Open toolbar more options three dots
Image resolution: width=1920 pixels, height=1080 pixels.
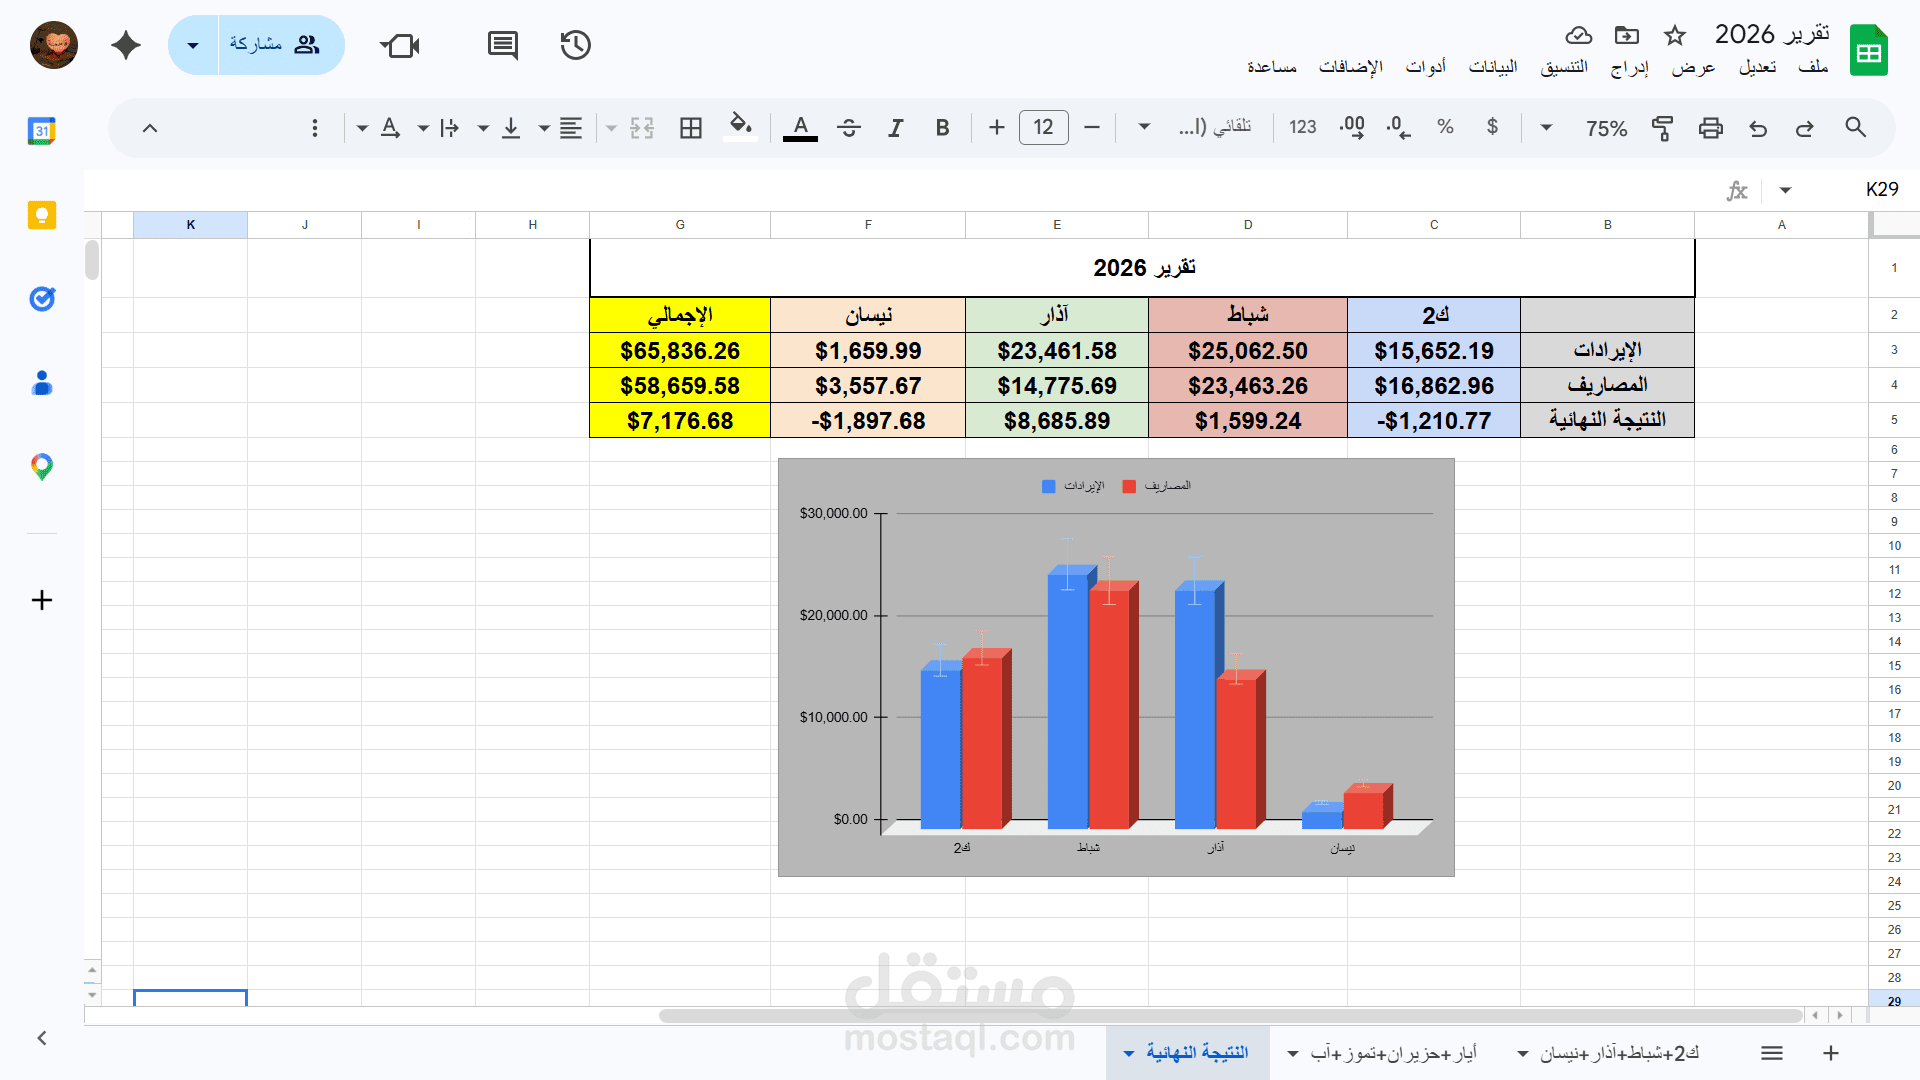click(x=314, y=128)
